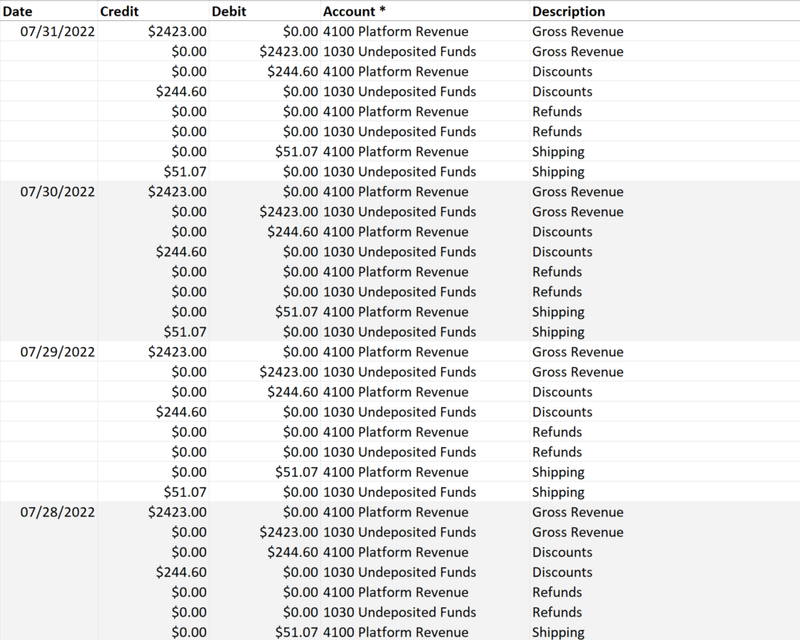Select the $244.60 credit in the 07/29/2022 group

pos(181,412)
